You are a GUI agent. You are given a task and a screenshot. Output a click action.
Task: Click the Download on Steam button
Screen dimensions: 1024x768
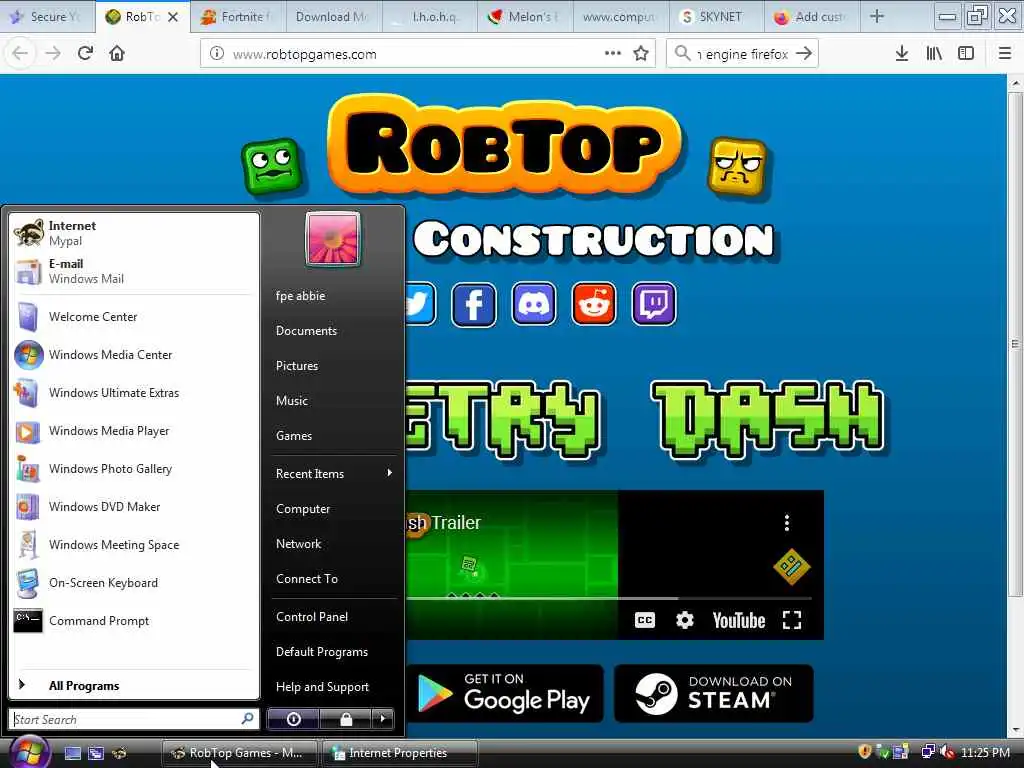coord(714,693)
